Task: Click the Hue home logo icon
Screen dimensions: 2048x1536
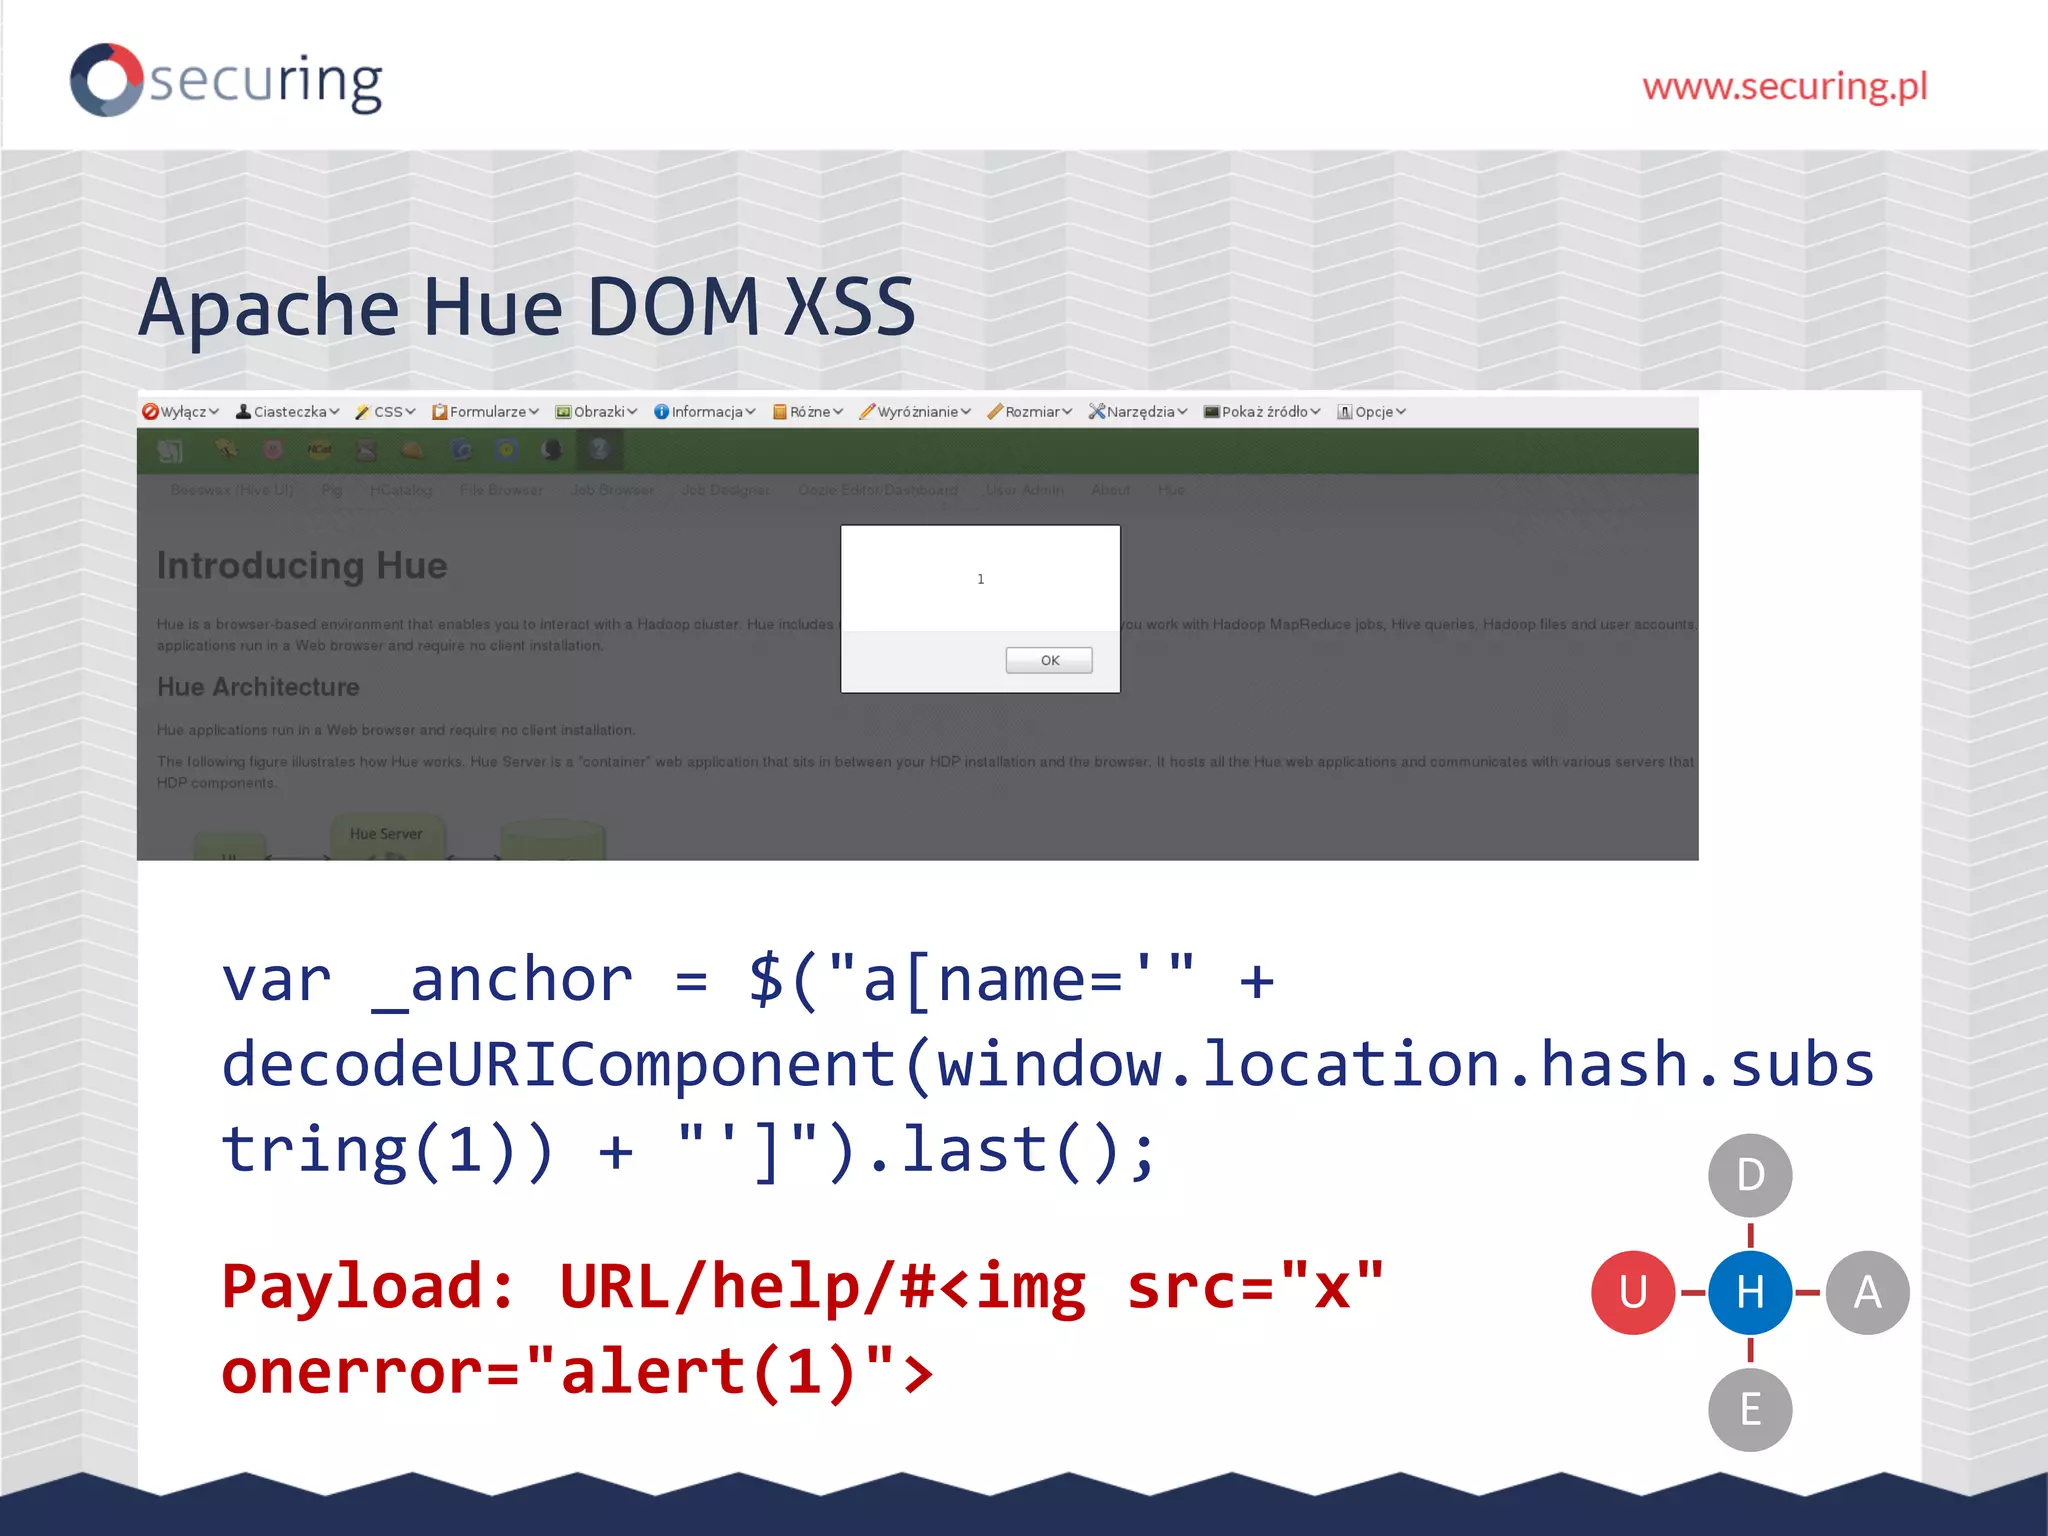Action: (170, 451)
